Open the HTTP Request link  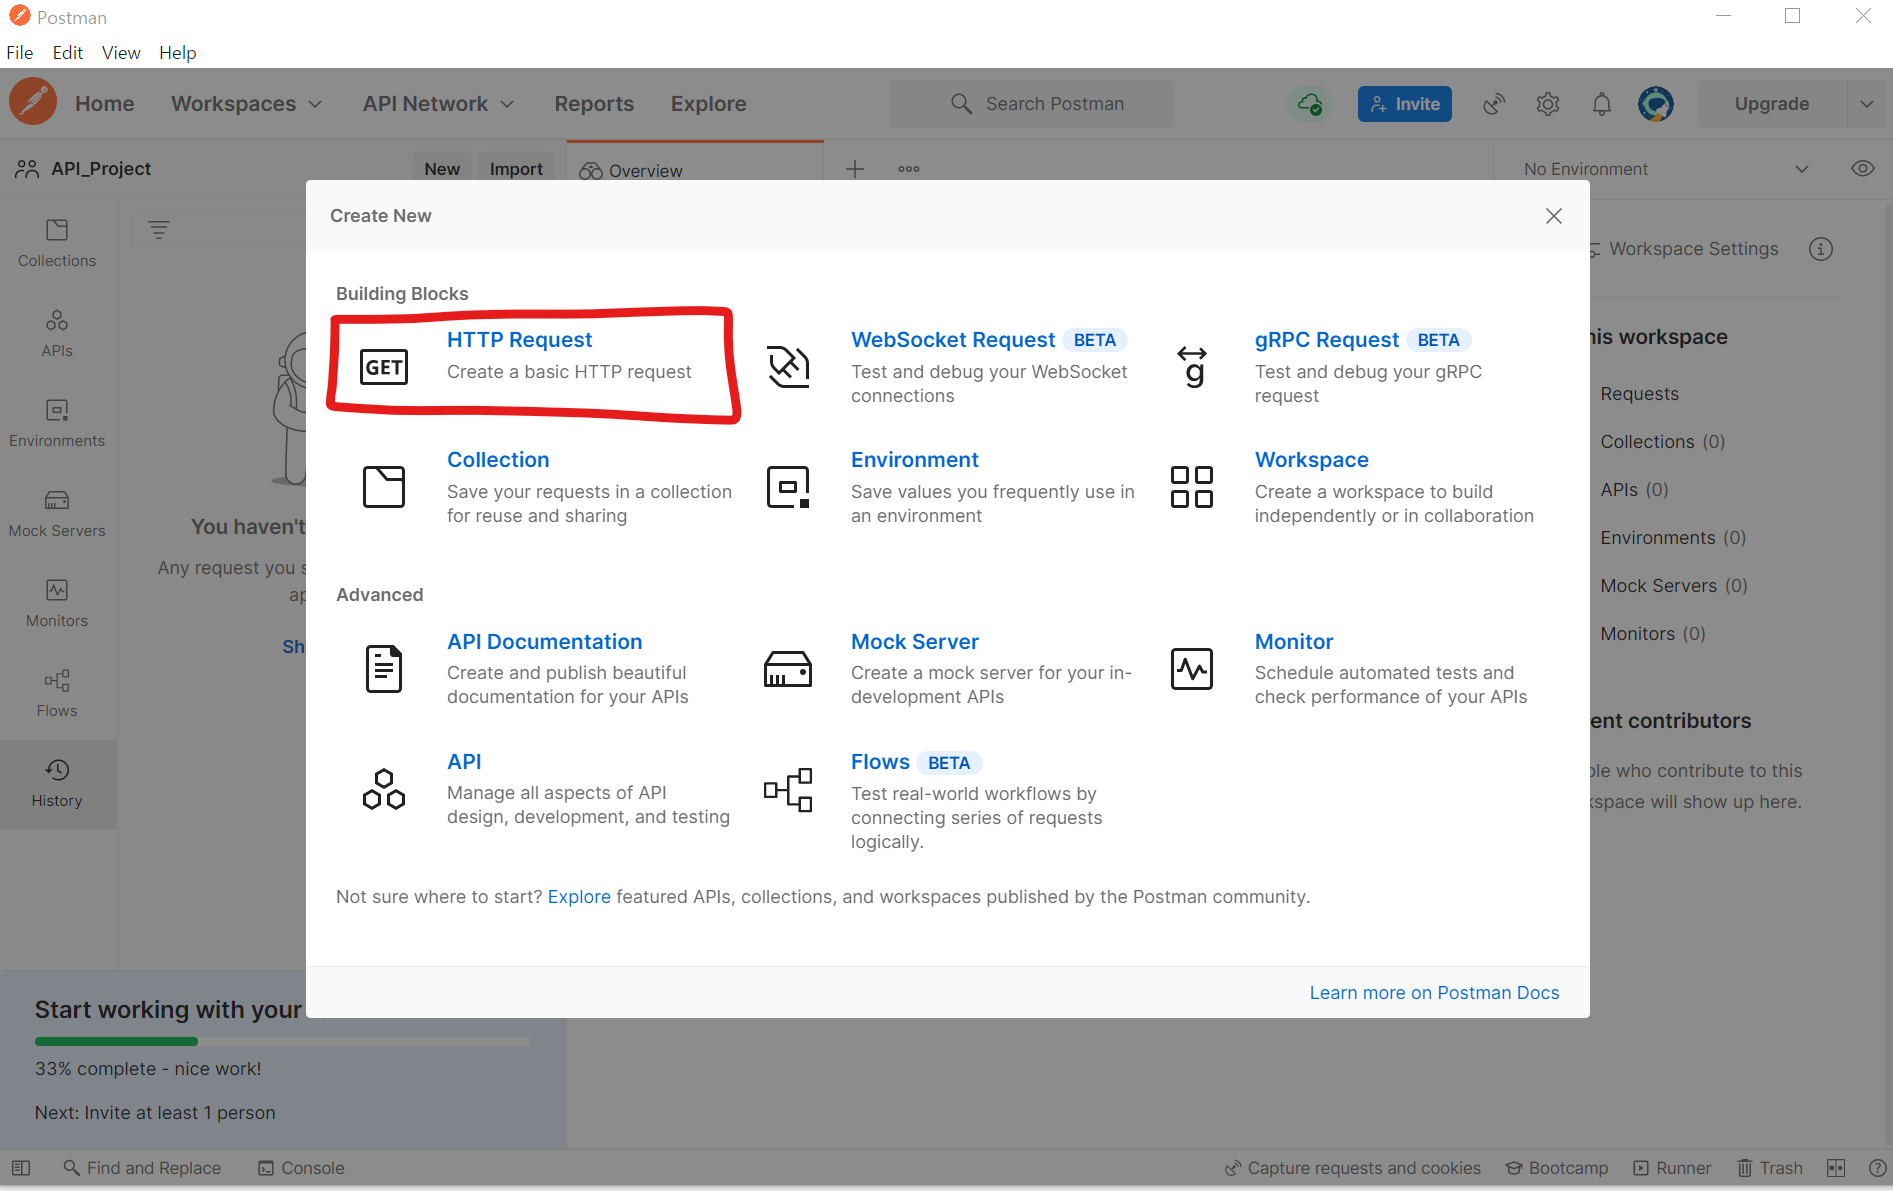pyautogui.click(x=520, y=340)
